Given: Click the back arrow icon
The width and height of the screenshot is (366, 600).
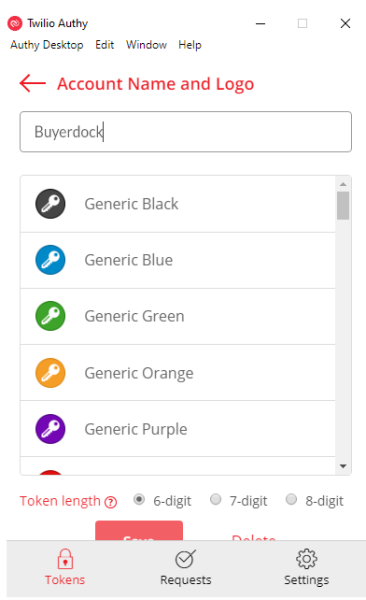Looking at the screenshot, I should point(33,83).
